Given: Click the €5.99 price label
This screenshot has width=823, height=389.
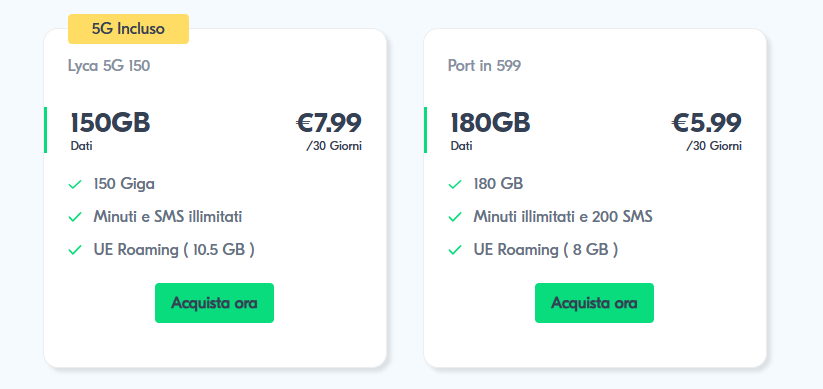Looking at the screenshot, I should pos(707,123).
